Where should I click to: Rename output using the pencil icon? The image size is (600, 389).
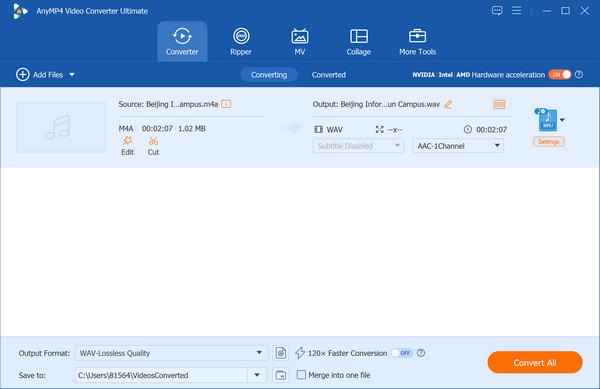[448, 104]
